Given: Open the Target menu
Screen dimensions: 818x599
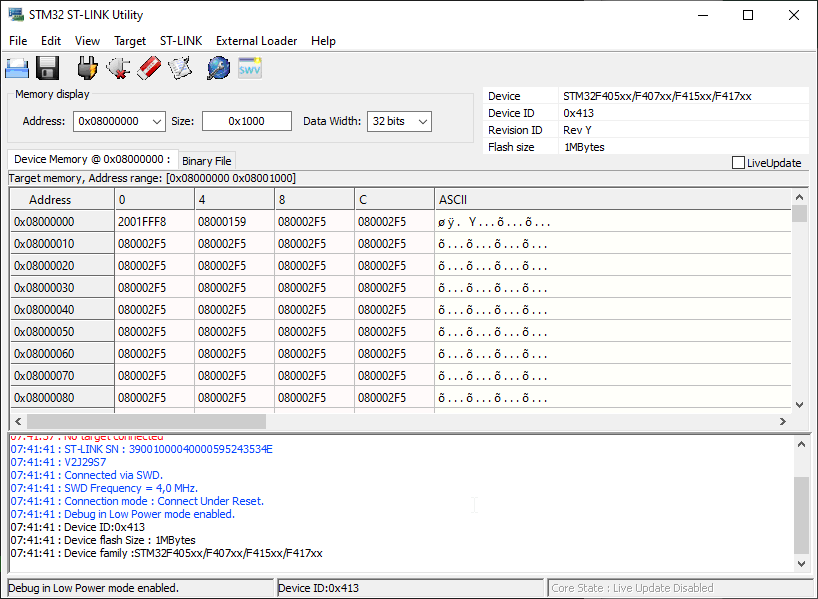Looking at the screenshot, I should point(130,41).
